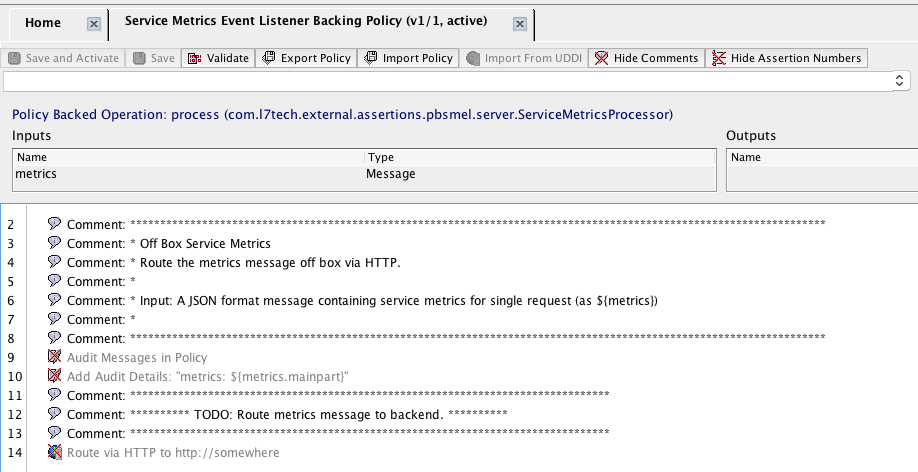The height and width of the screenshot is (472, 918).
Task: Switch to the Home tab
Action: click(43, 22)
